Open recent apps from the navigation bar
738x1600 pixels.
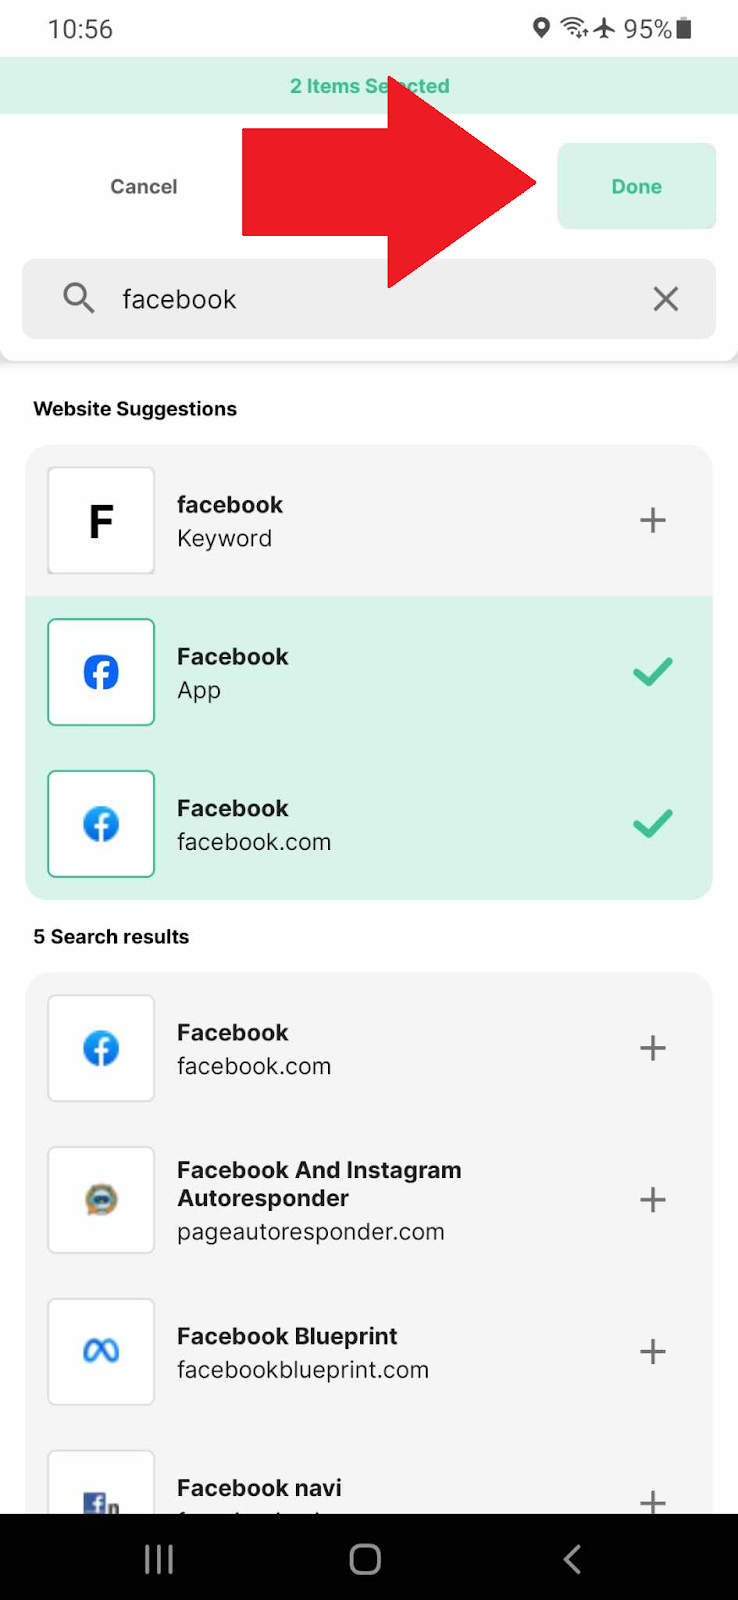coord(158,1558)
